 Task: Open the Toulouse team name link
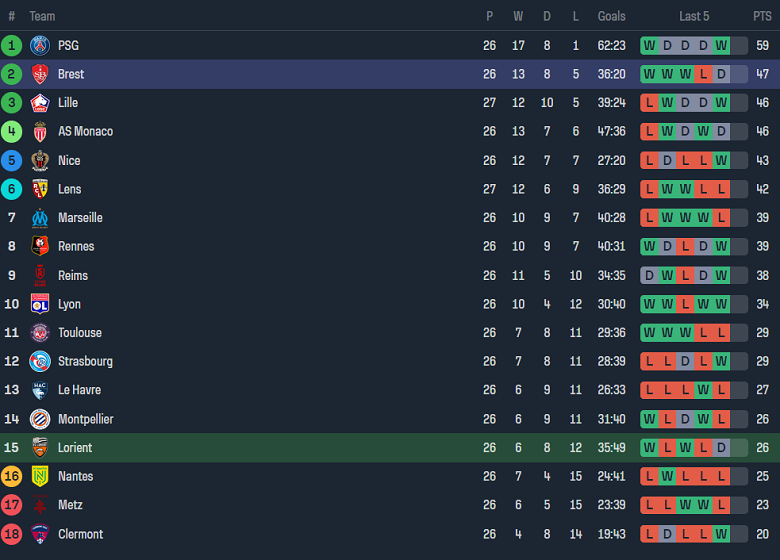79,333
